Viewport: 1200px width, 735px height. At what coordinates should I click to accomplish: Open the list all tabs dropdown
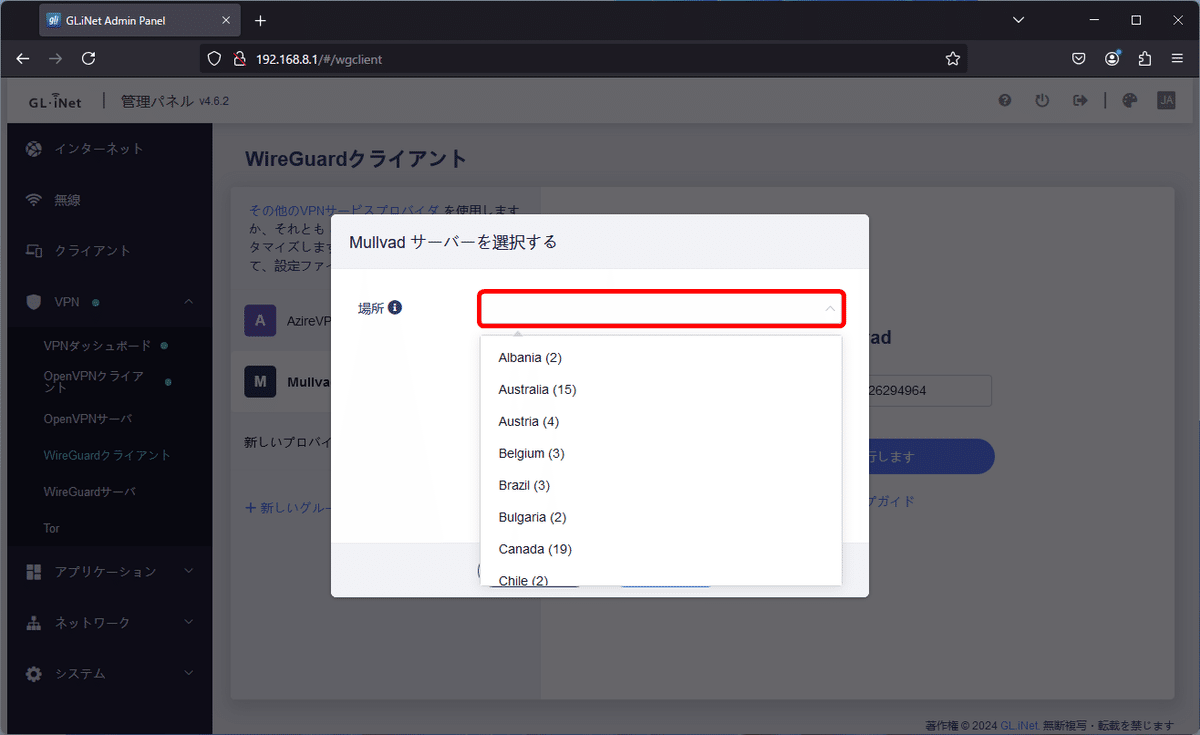coord(1018,20)
